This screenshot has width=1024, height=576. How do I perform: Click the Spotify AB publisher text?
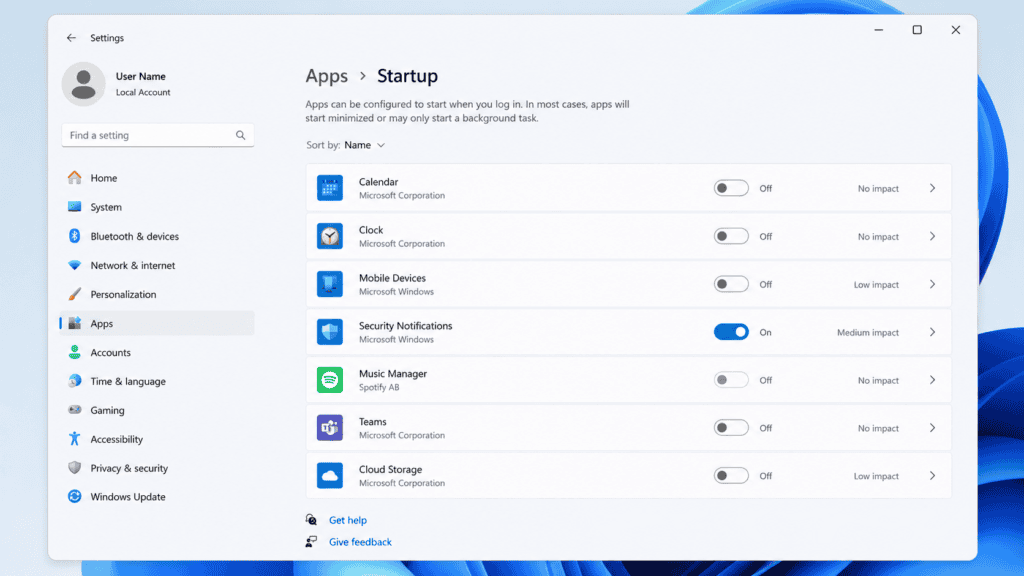coord(379,387)
